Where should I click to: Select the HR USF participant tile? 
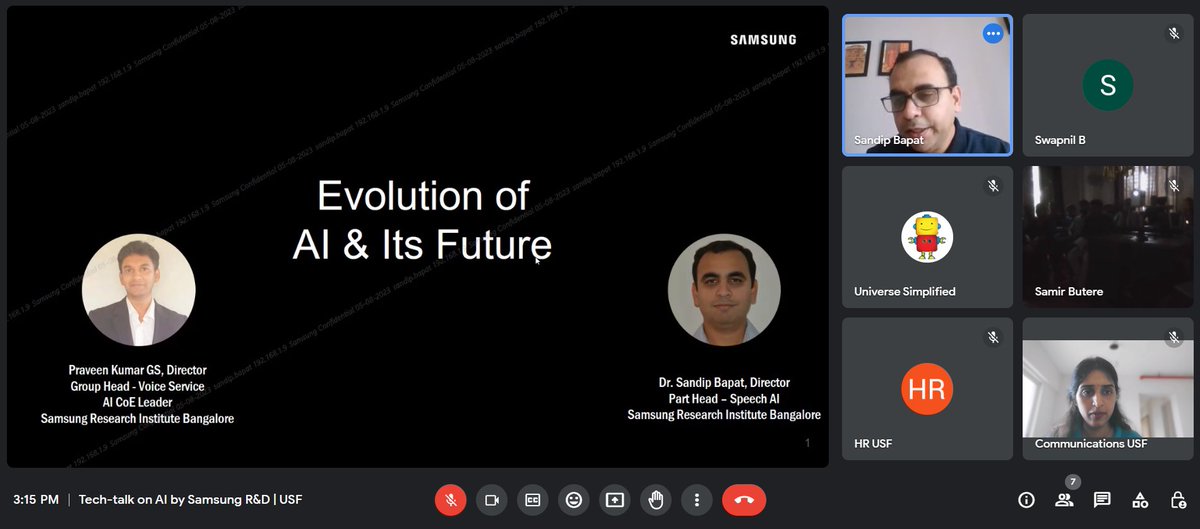click(x=927, y=389)
